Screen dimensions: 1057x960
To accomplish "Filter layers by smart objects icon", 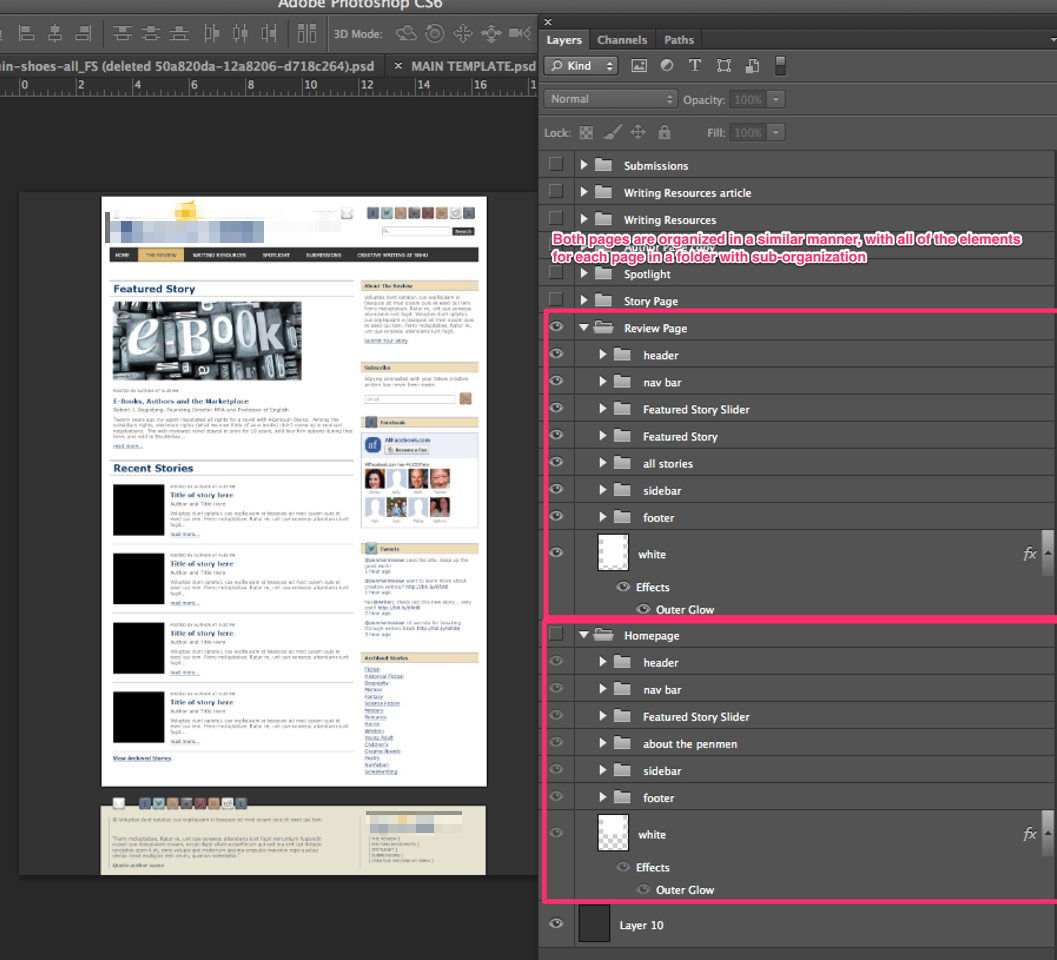I will 752,65.
